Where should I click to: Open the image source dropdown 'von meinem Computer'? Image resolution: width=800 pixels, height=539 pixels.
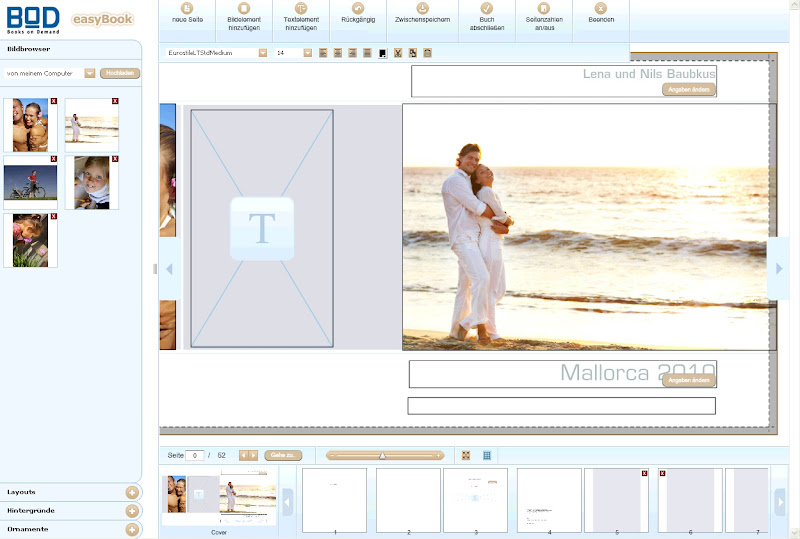[90, 74]
